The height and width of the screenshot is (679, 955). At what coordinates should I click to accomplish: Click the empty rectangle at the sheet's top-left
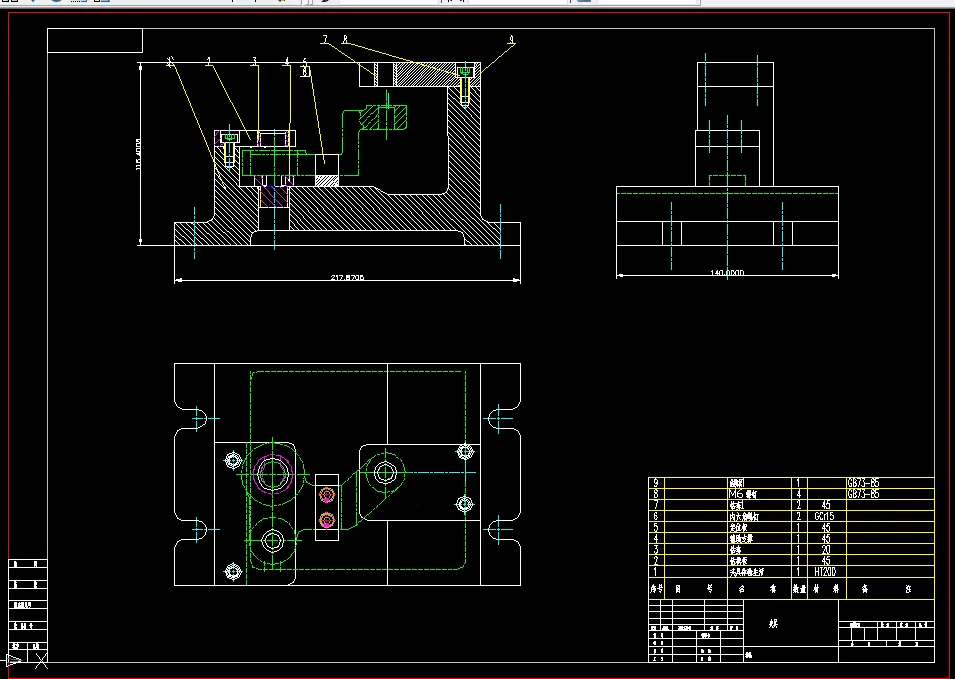(x=95, y=40)
